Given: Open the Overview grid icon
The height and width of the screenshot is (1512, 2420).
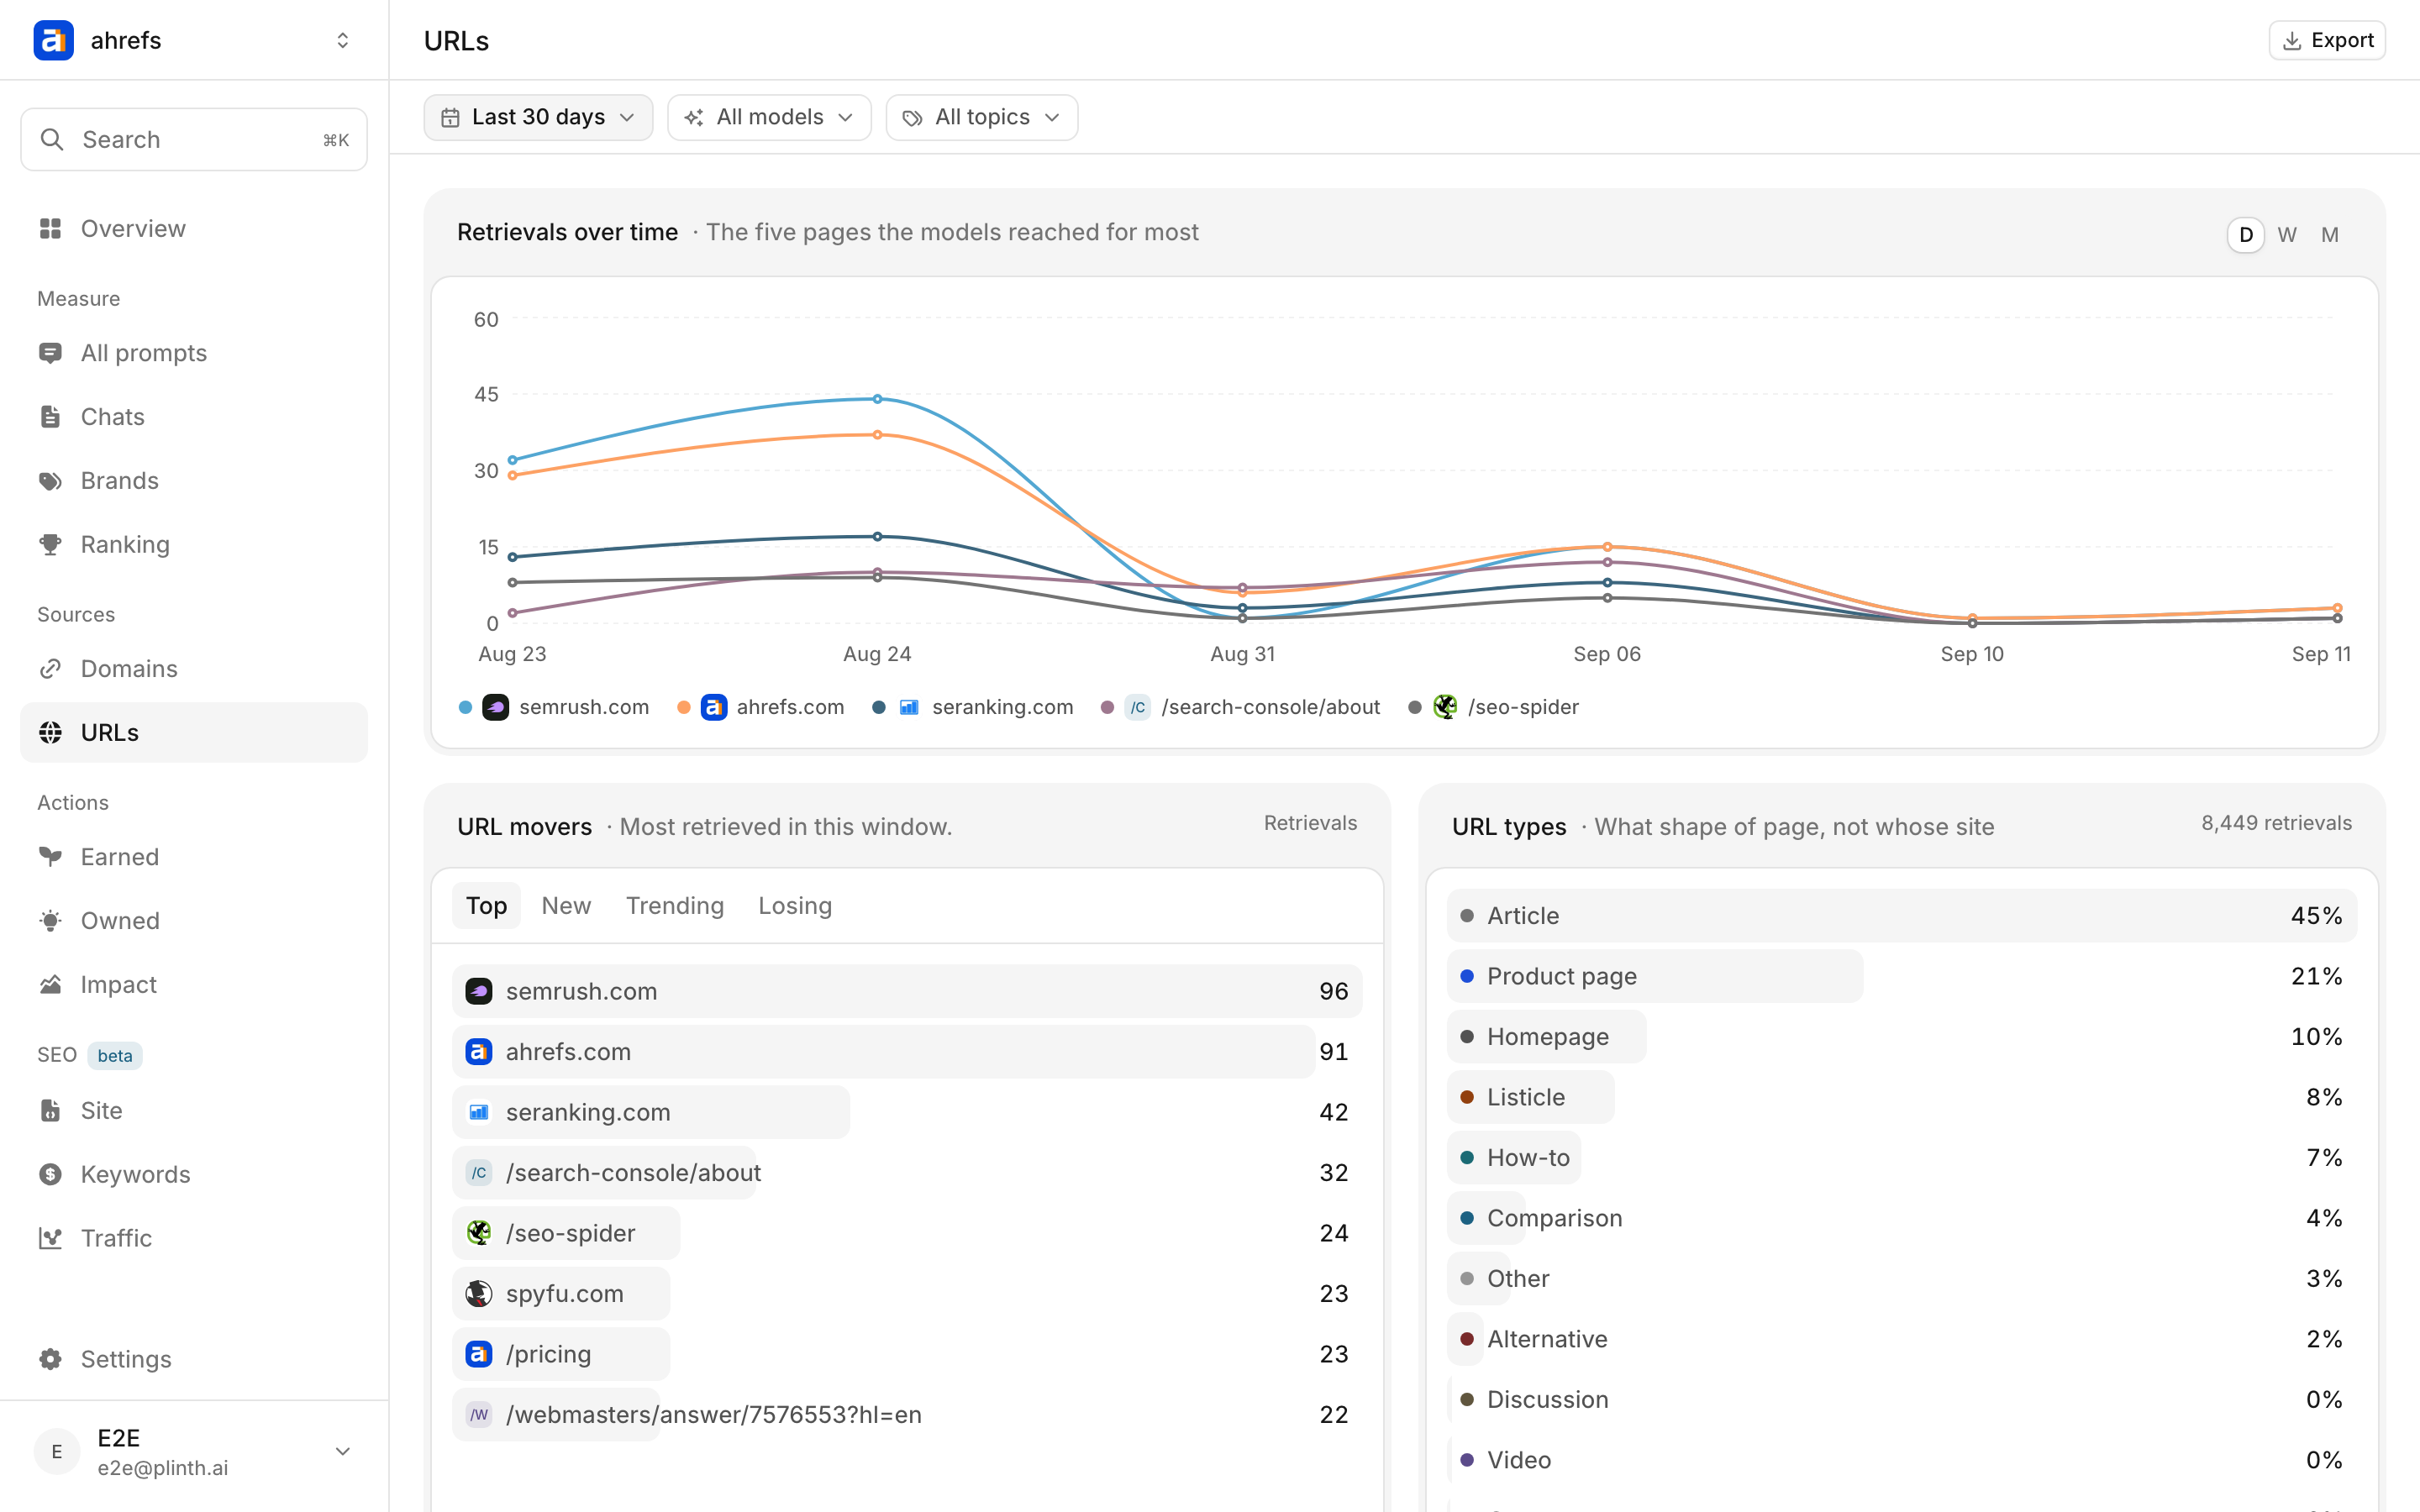Looking at the screenshot, I should [50, 229].
